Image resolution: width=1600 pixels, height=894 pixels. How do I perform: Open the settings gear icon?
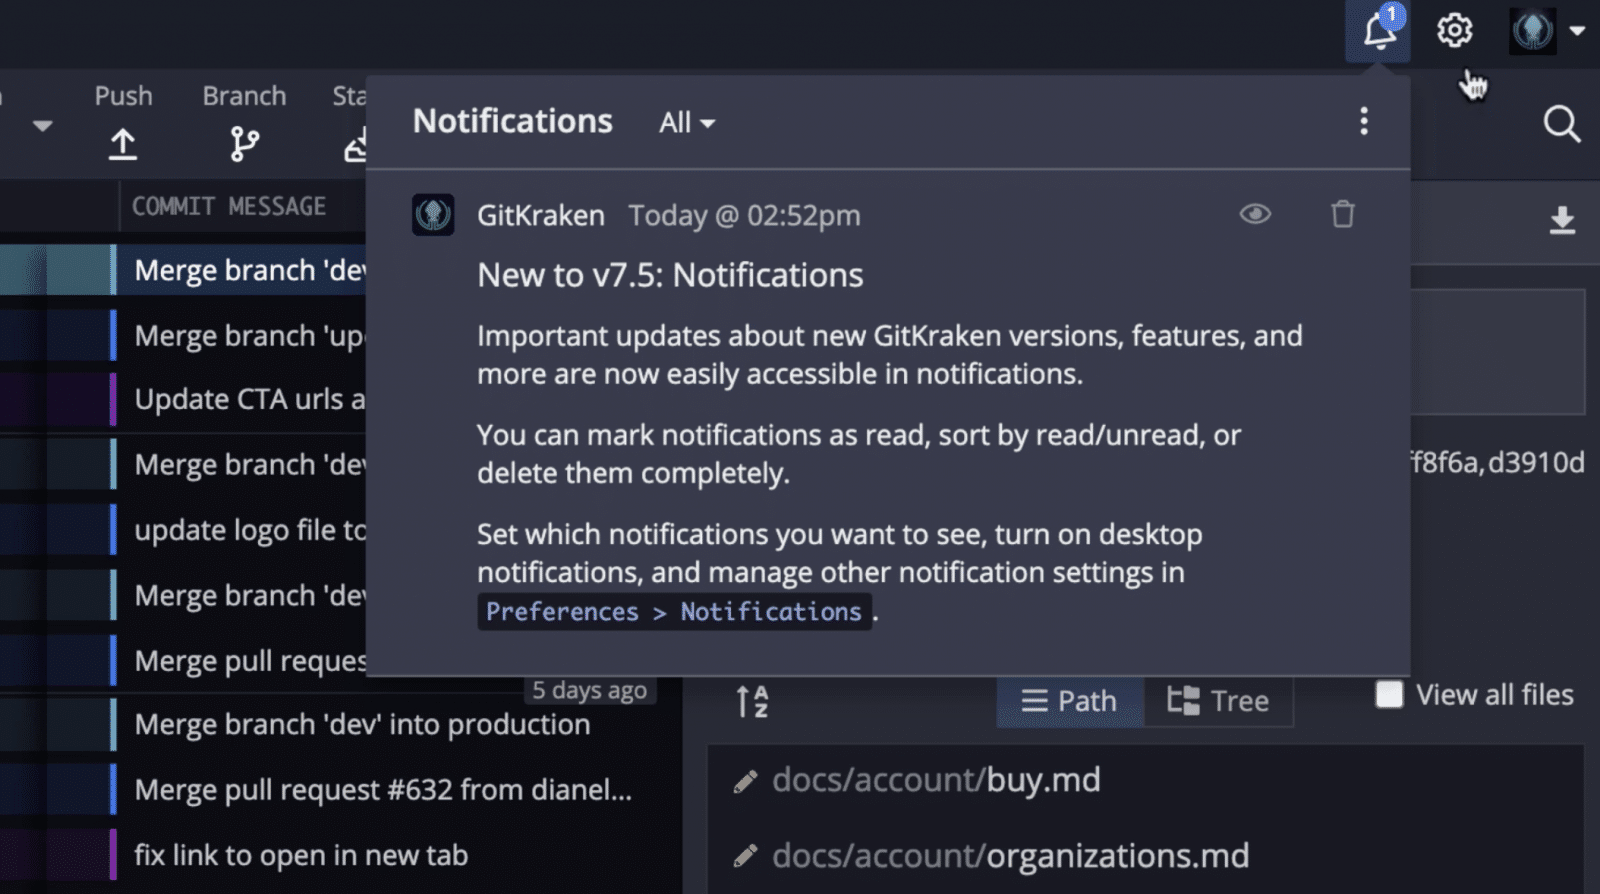click(1454, 31)
